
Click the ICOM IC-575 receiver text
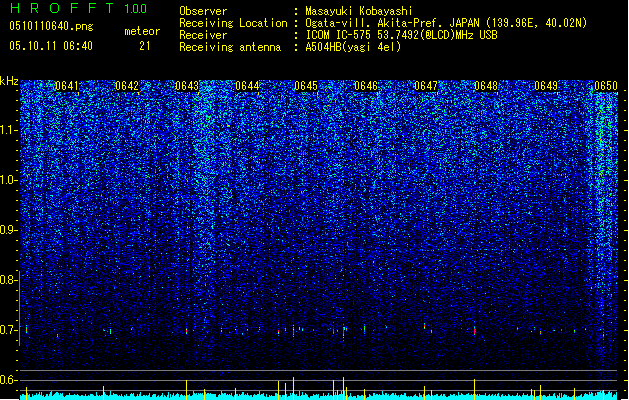point(401,35)
